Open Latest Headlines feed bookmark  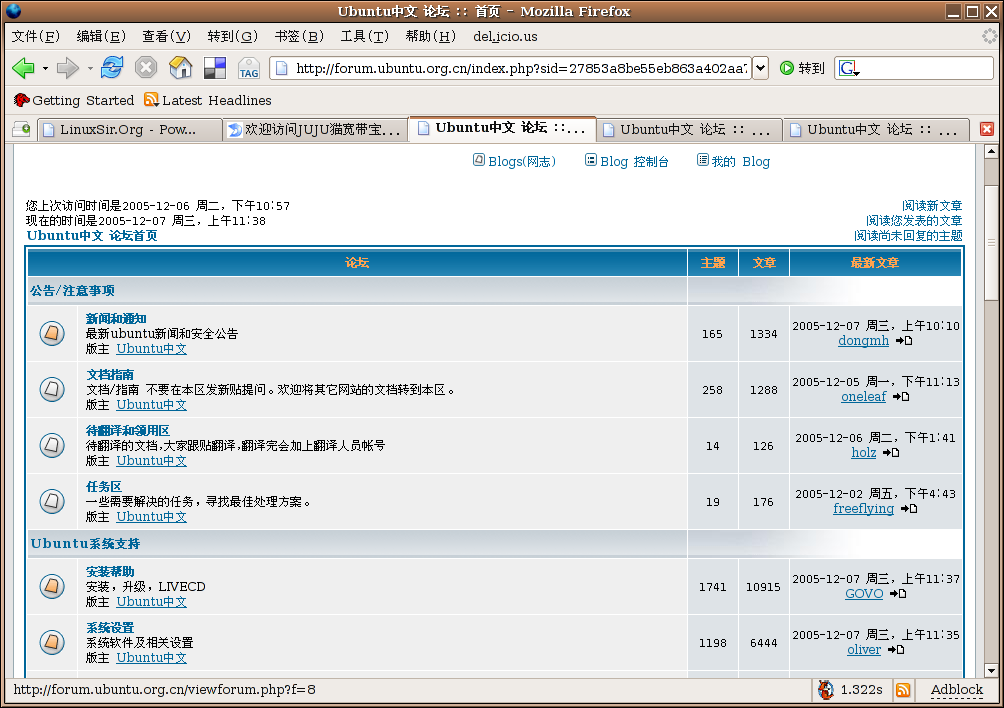208,101
